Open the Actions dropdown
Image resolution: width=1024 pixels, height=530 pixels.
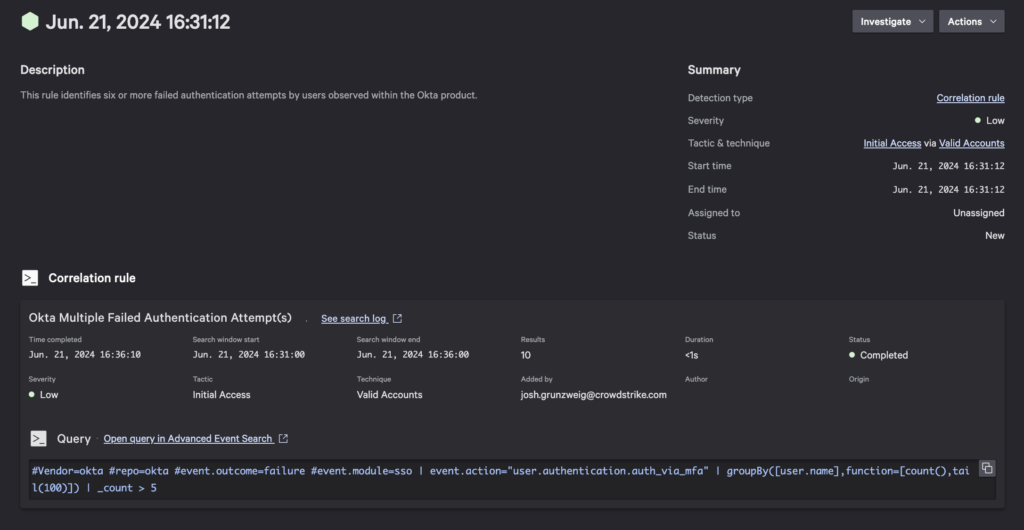[x=972, y=22]
